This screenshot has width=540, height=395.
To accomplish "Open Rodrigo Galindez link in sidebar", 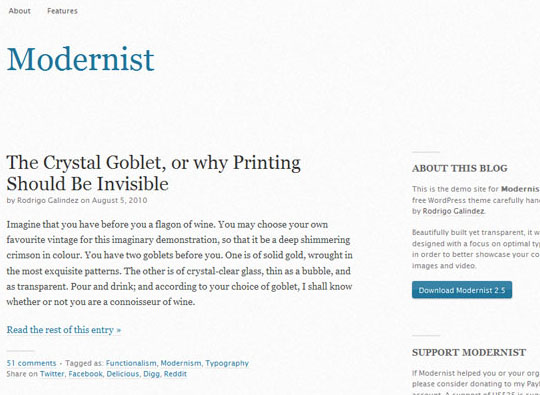I will [x=453, y=211].
